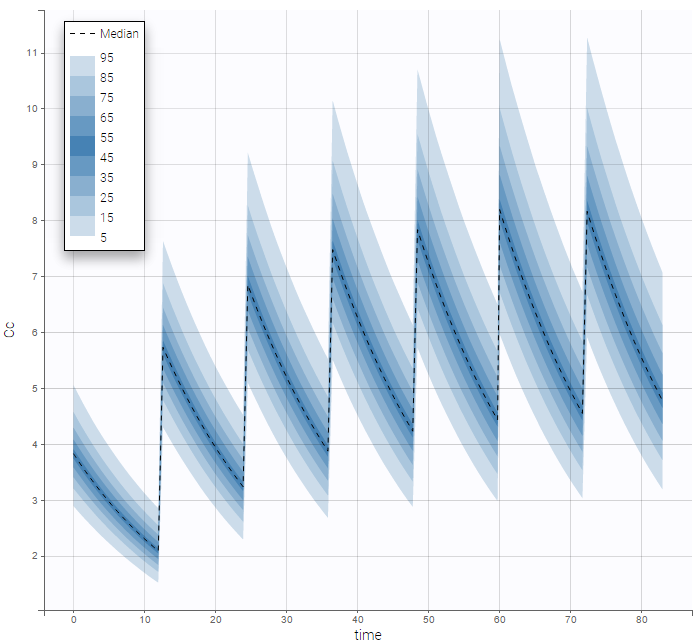
Task: Click the dashed line icon beside Median
Action: (82, 34)
